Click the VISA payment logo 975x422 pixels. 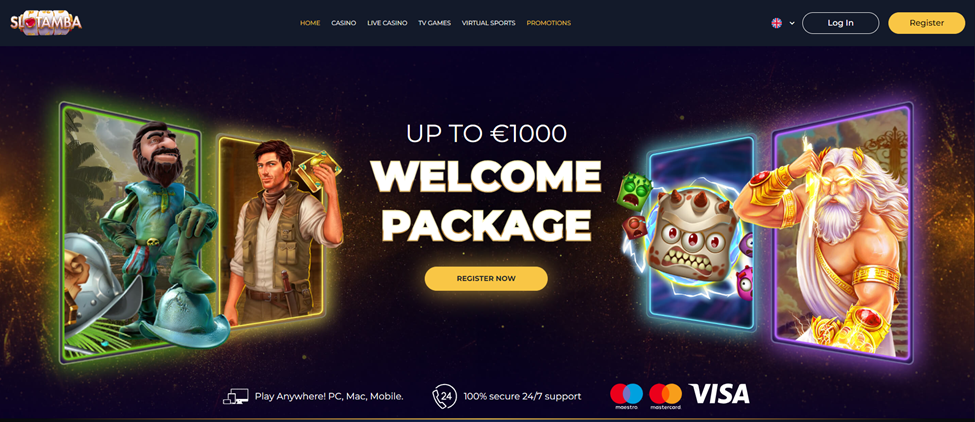point(719,393)
